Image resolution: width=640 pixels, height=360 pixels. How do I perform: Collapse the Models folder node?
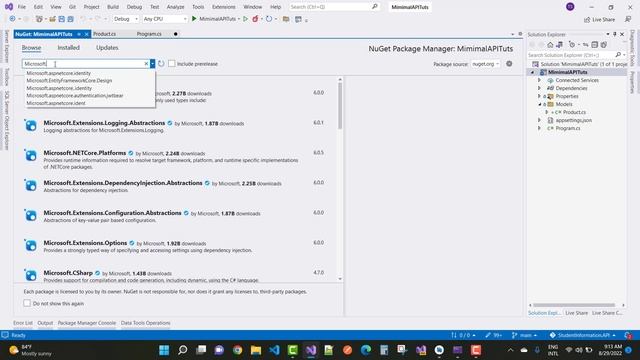tap(539, 104)
